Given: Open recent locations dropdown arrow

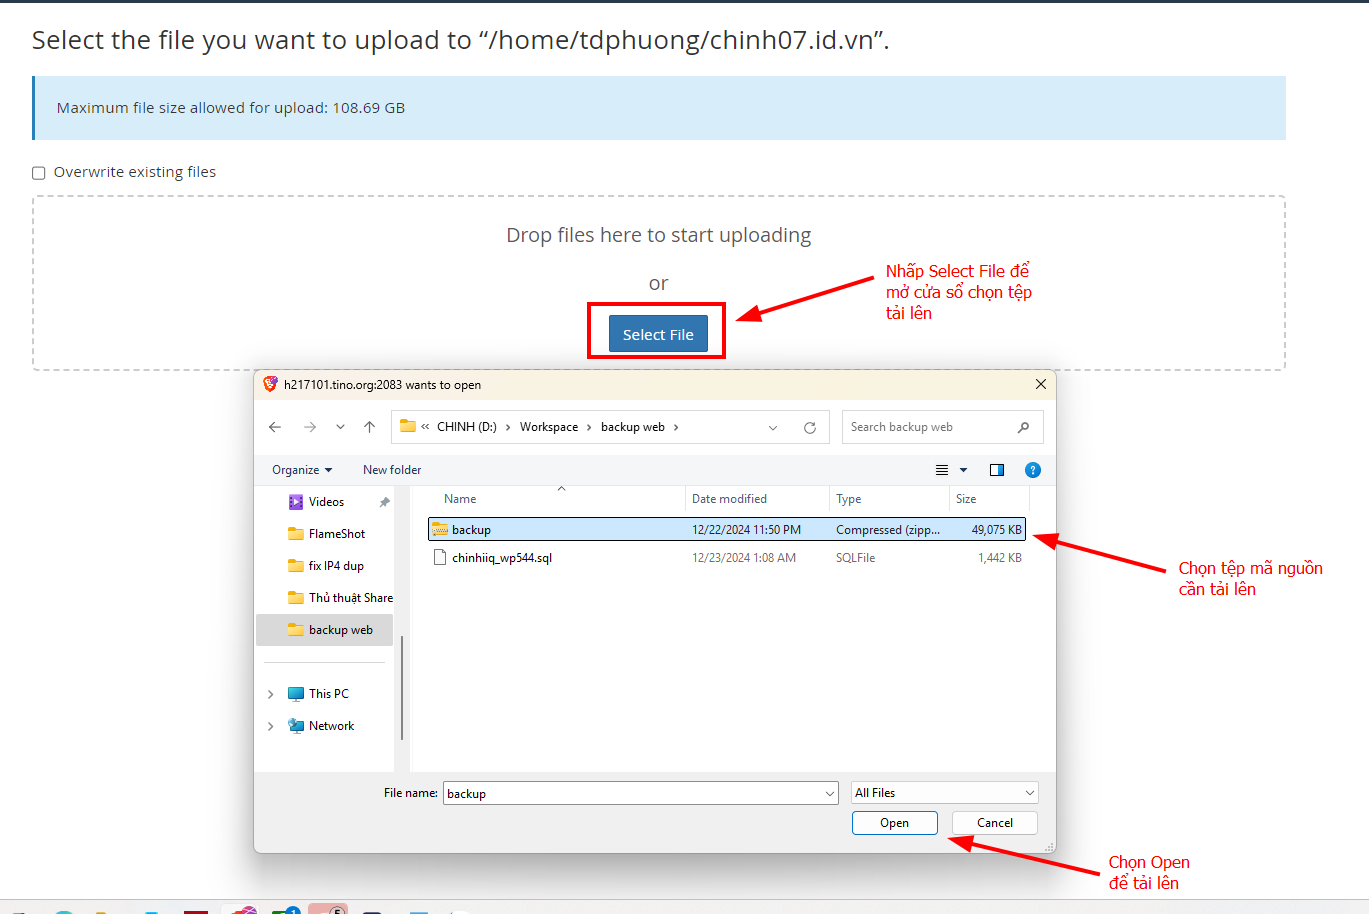Looking at the screenshot, I should pos(340,427).
